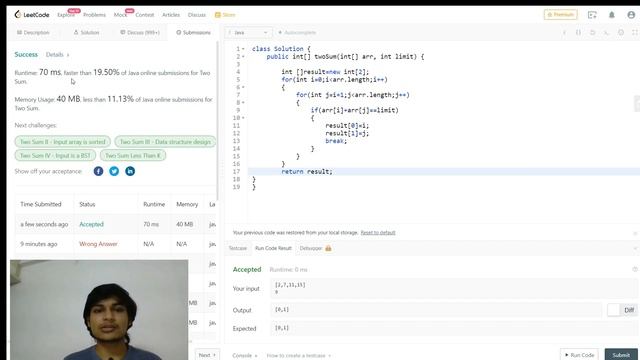
Task: Share acceptance on Twitter
Action: coord(114,171)
